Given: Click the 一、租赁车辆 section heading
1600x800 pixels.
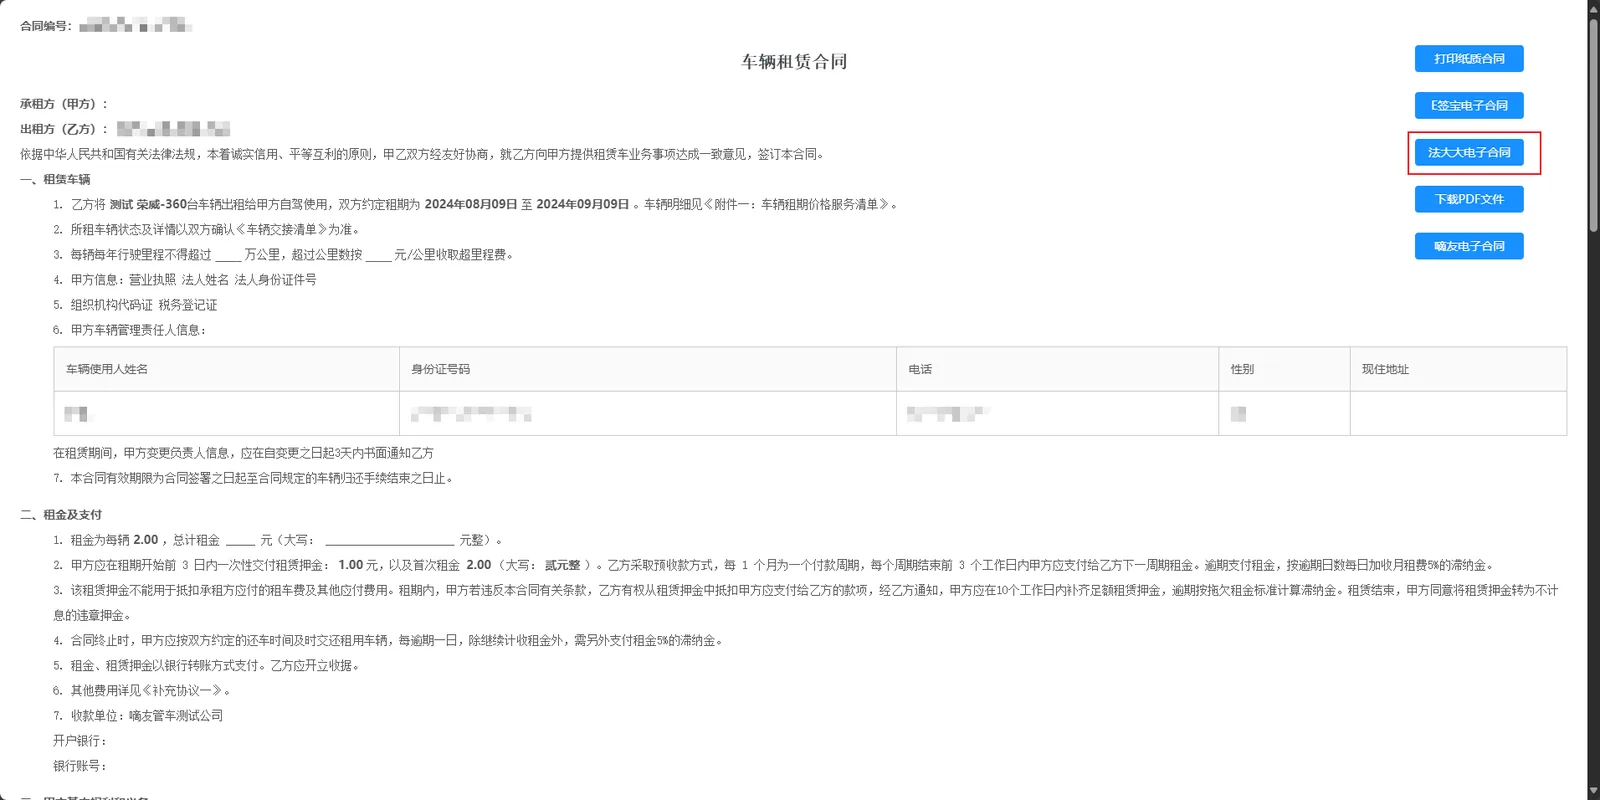Looking at the screenshot, I should click(x=55, y=180).
